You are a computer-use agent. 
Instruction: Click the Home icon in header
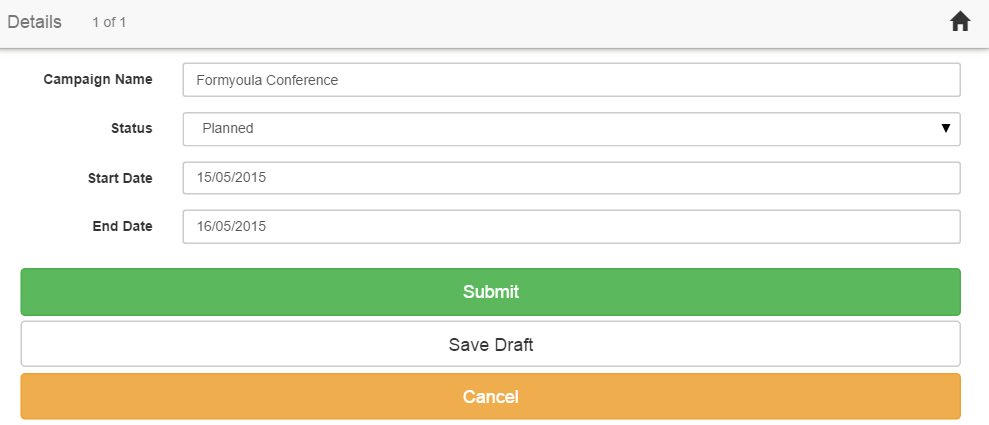tap(960, 22)
